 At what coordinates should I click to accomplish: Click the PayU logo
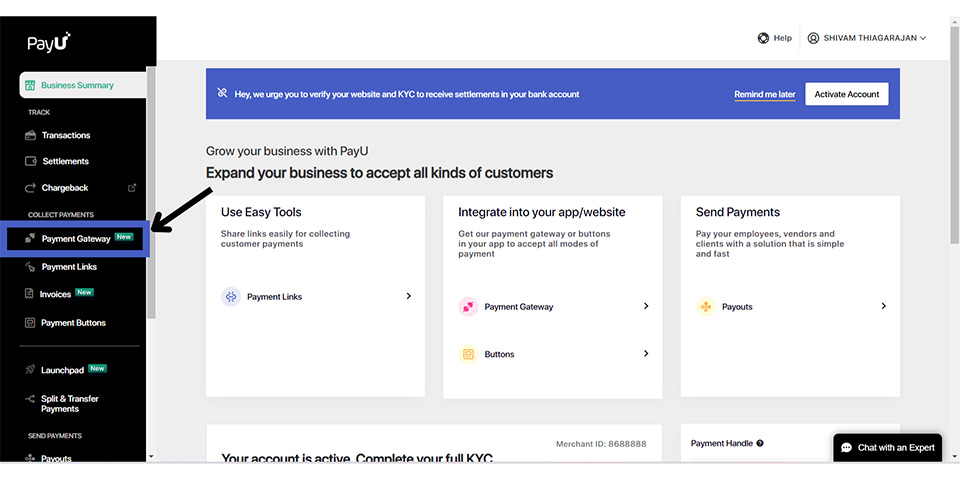[x=48, y=42]
